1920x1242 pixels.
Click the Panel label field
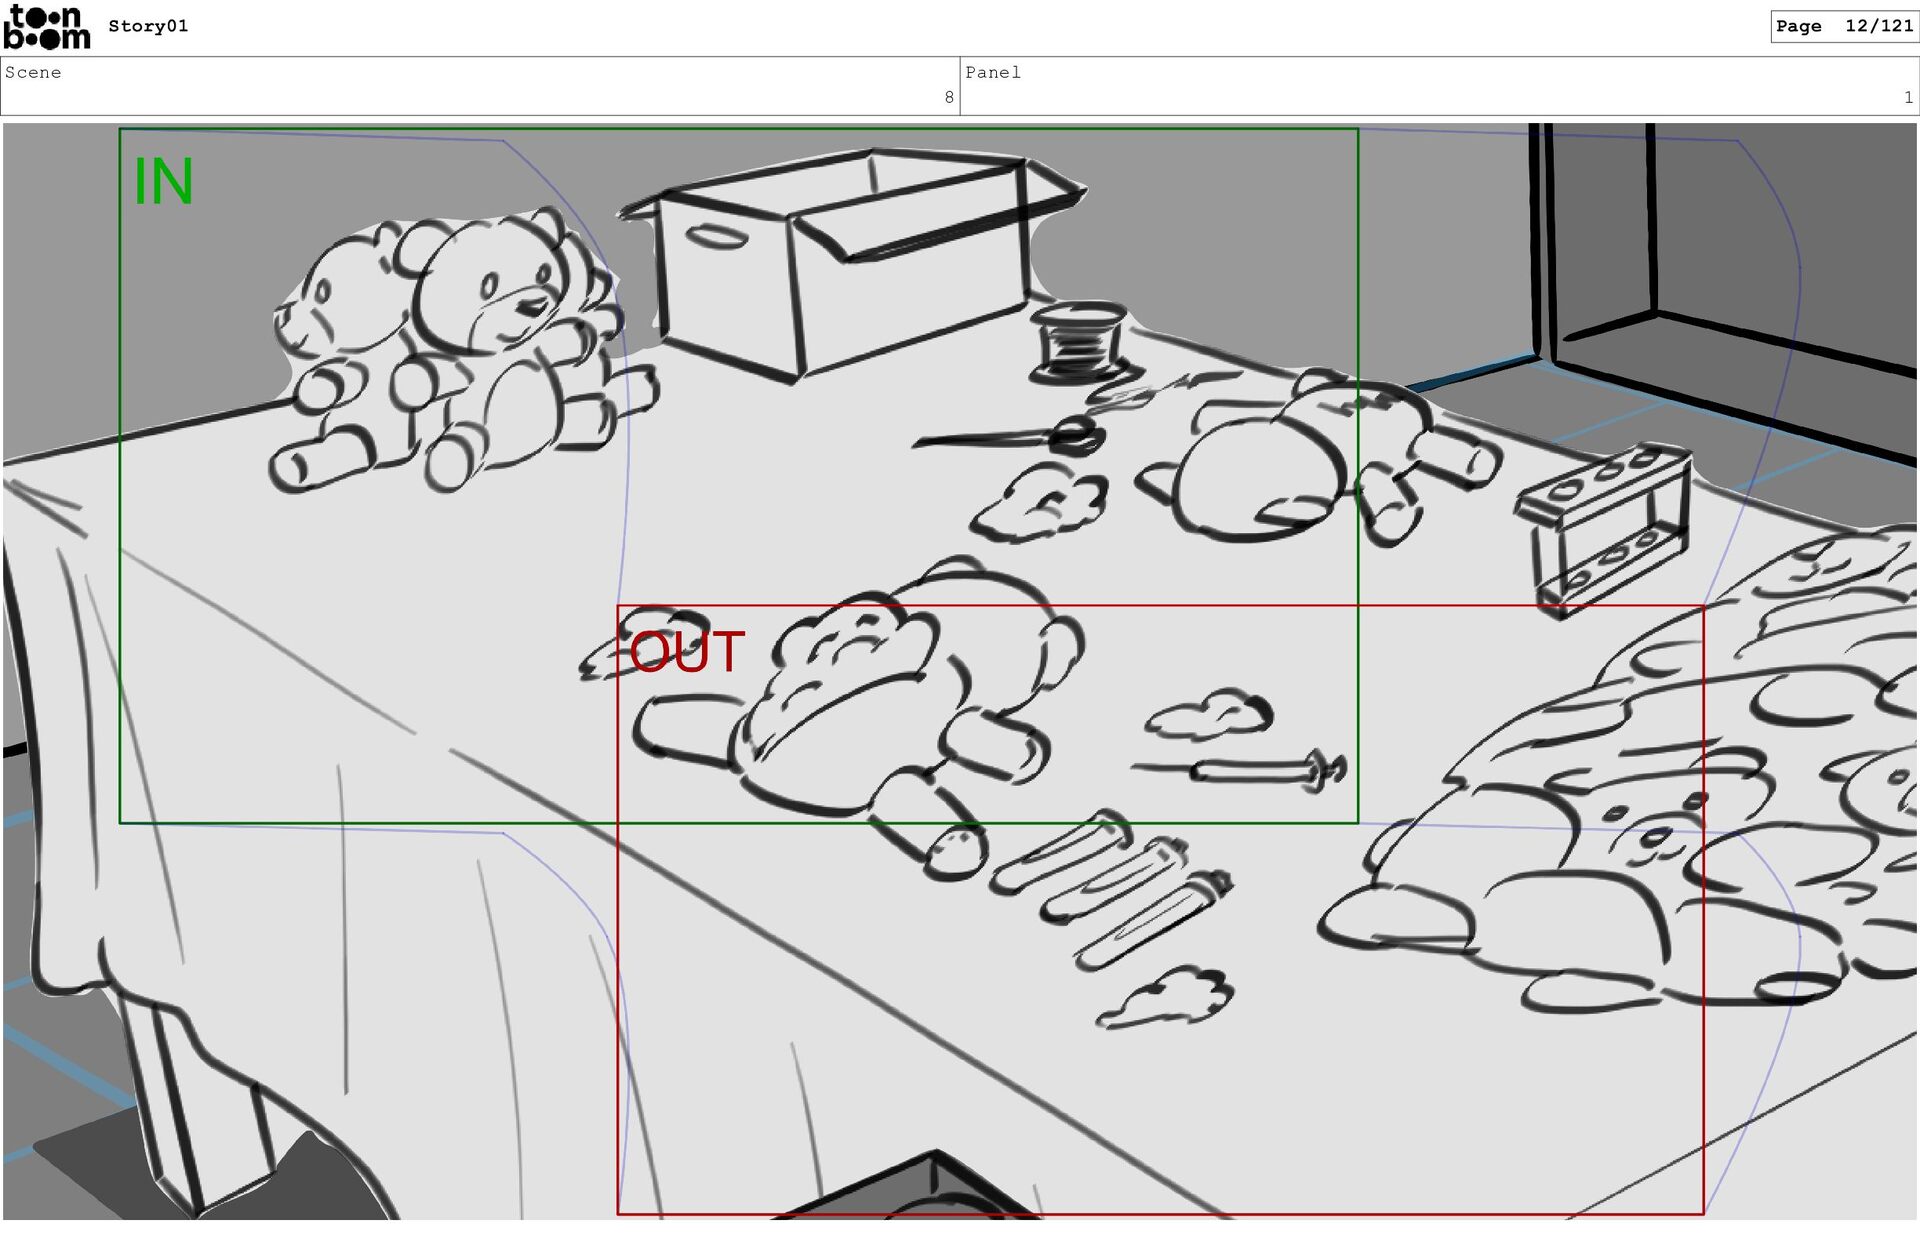click(x=993, y=72)
